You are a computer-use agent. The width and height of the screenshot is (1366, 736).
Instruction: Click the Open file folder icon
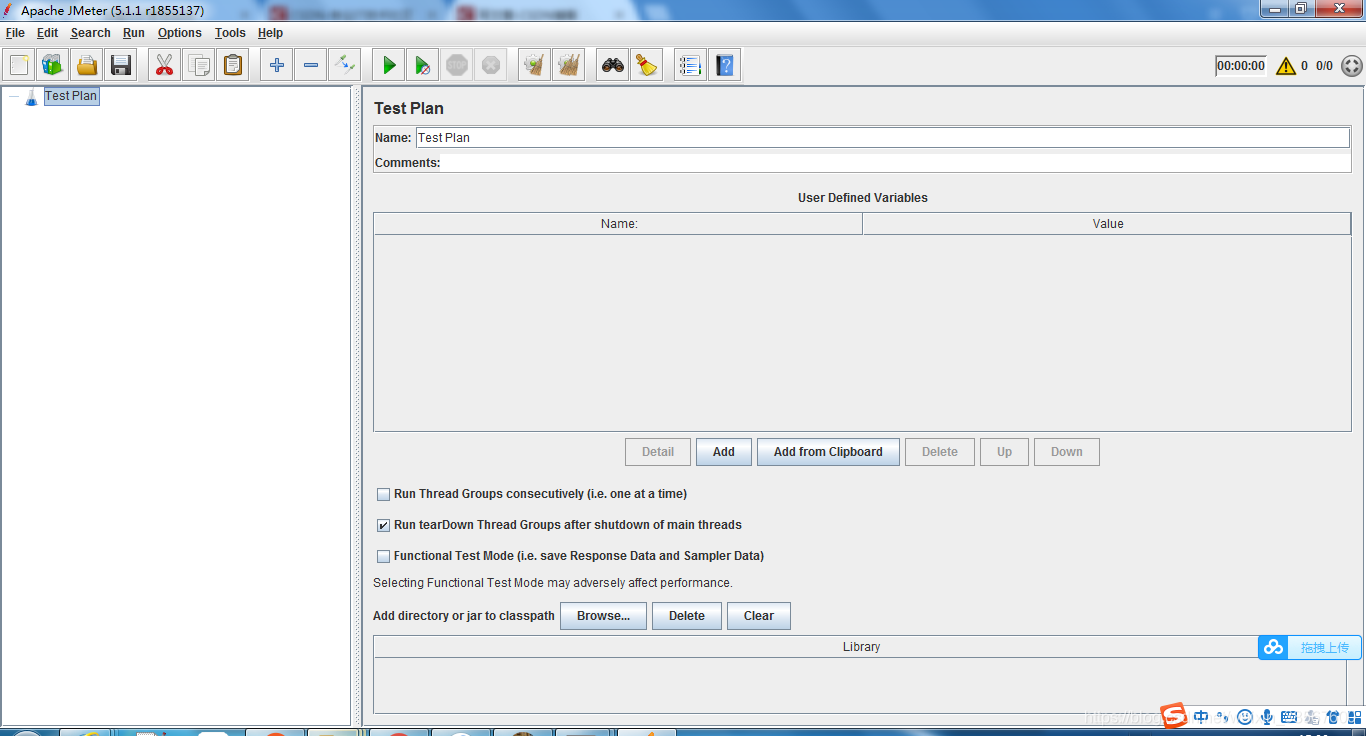[x=87, y=66]
